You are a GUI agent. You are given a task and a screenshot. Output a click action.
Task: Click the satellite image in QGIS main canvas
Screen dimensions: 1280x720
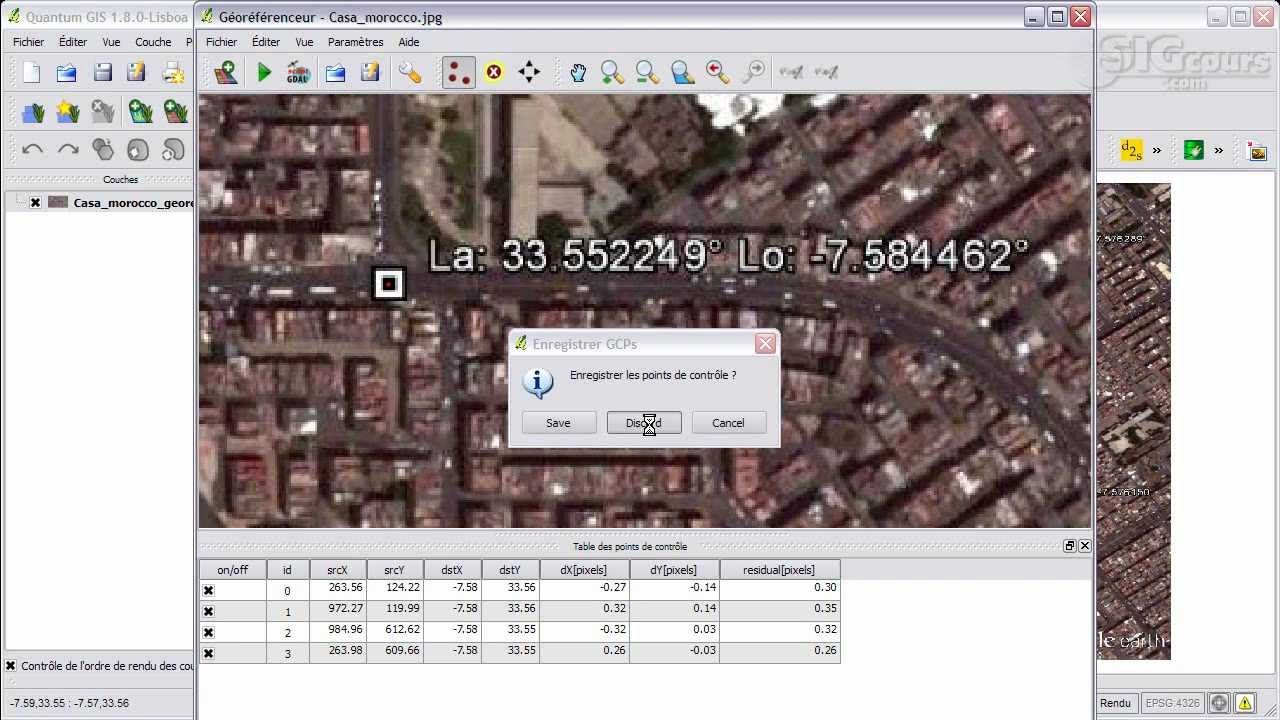[1134, 420]
